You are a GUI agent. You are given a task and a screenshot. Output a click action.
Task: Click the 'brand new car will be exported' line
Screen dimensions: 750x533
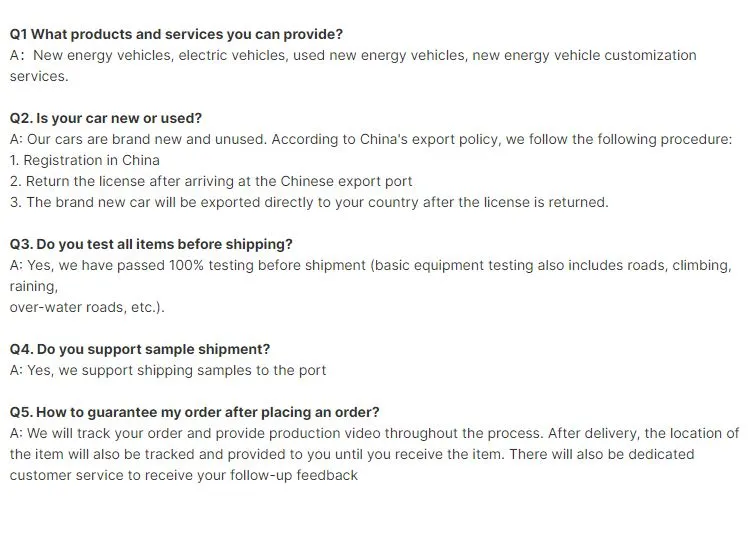(309, 202)
